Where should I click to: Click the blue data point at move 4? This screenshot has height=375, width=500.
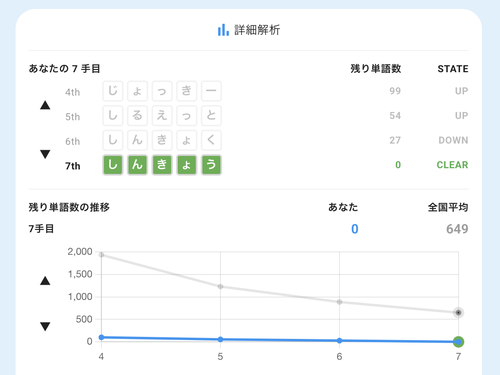pyautogui.click(x=101, y=337)
